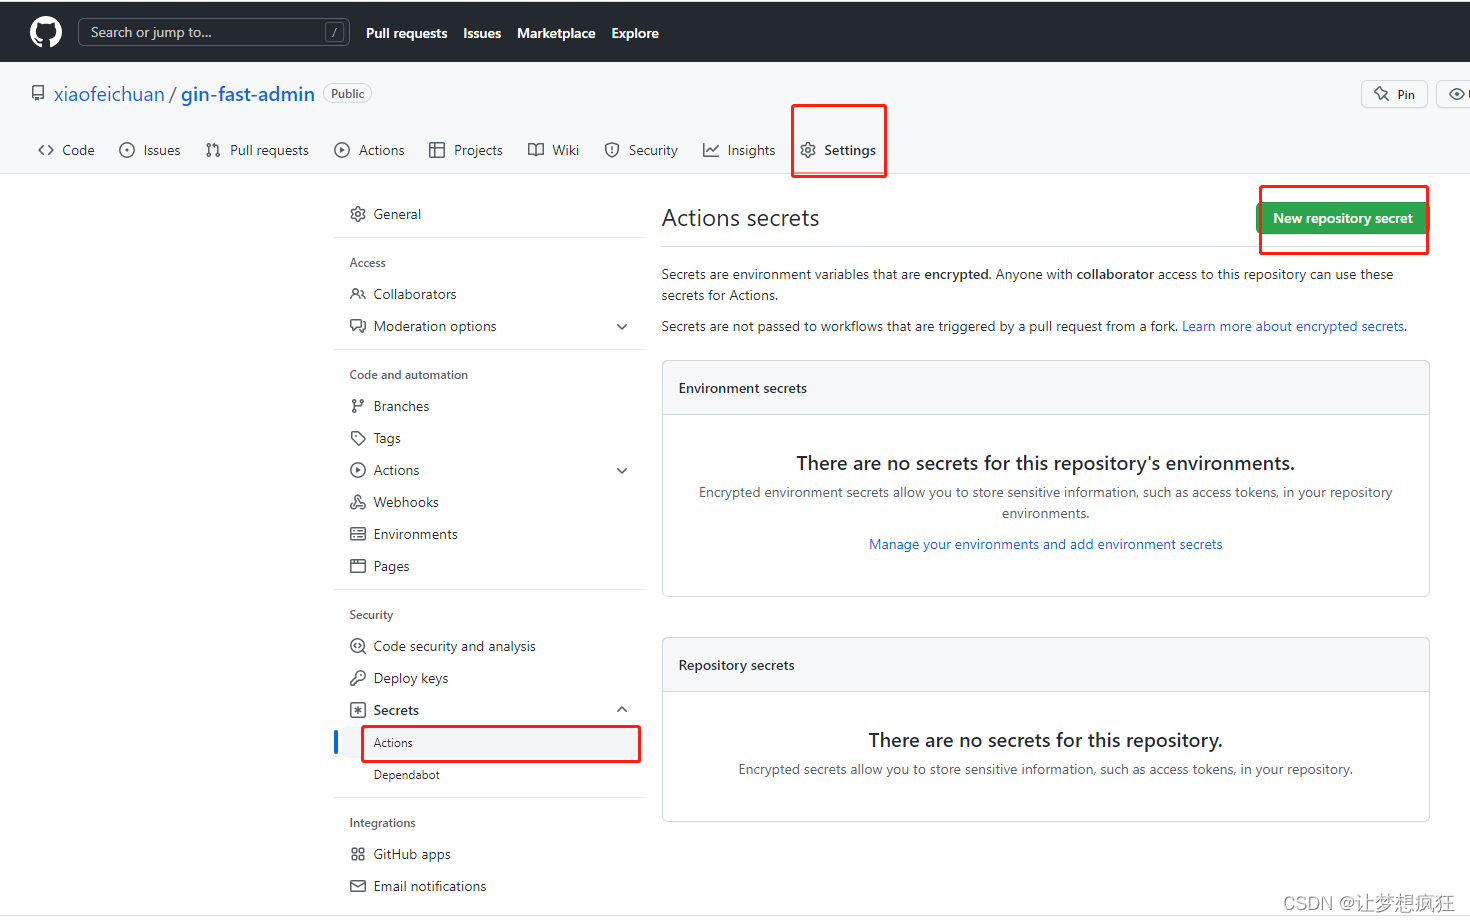Viewport: 1470px width, 922px height.
Task: Click the Projects tab table icon
Action: click(437, 150)
